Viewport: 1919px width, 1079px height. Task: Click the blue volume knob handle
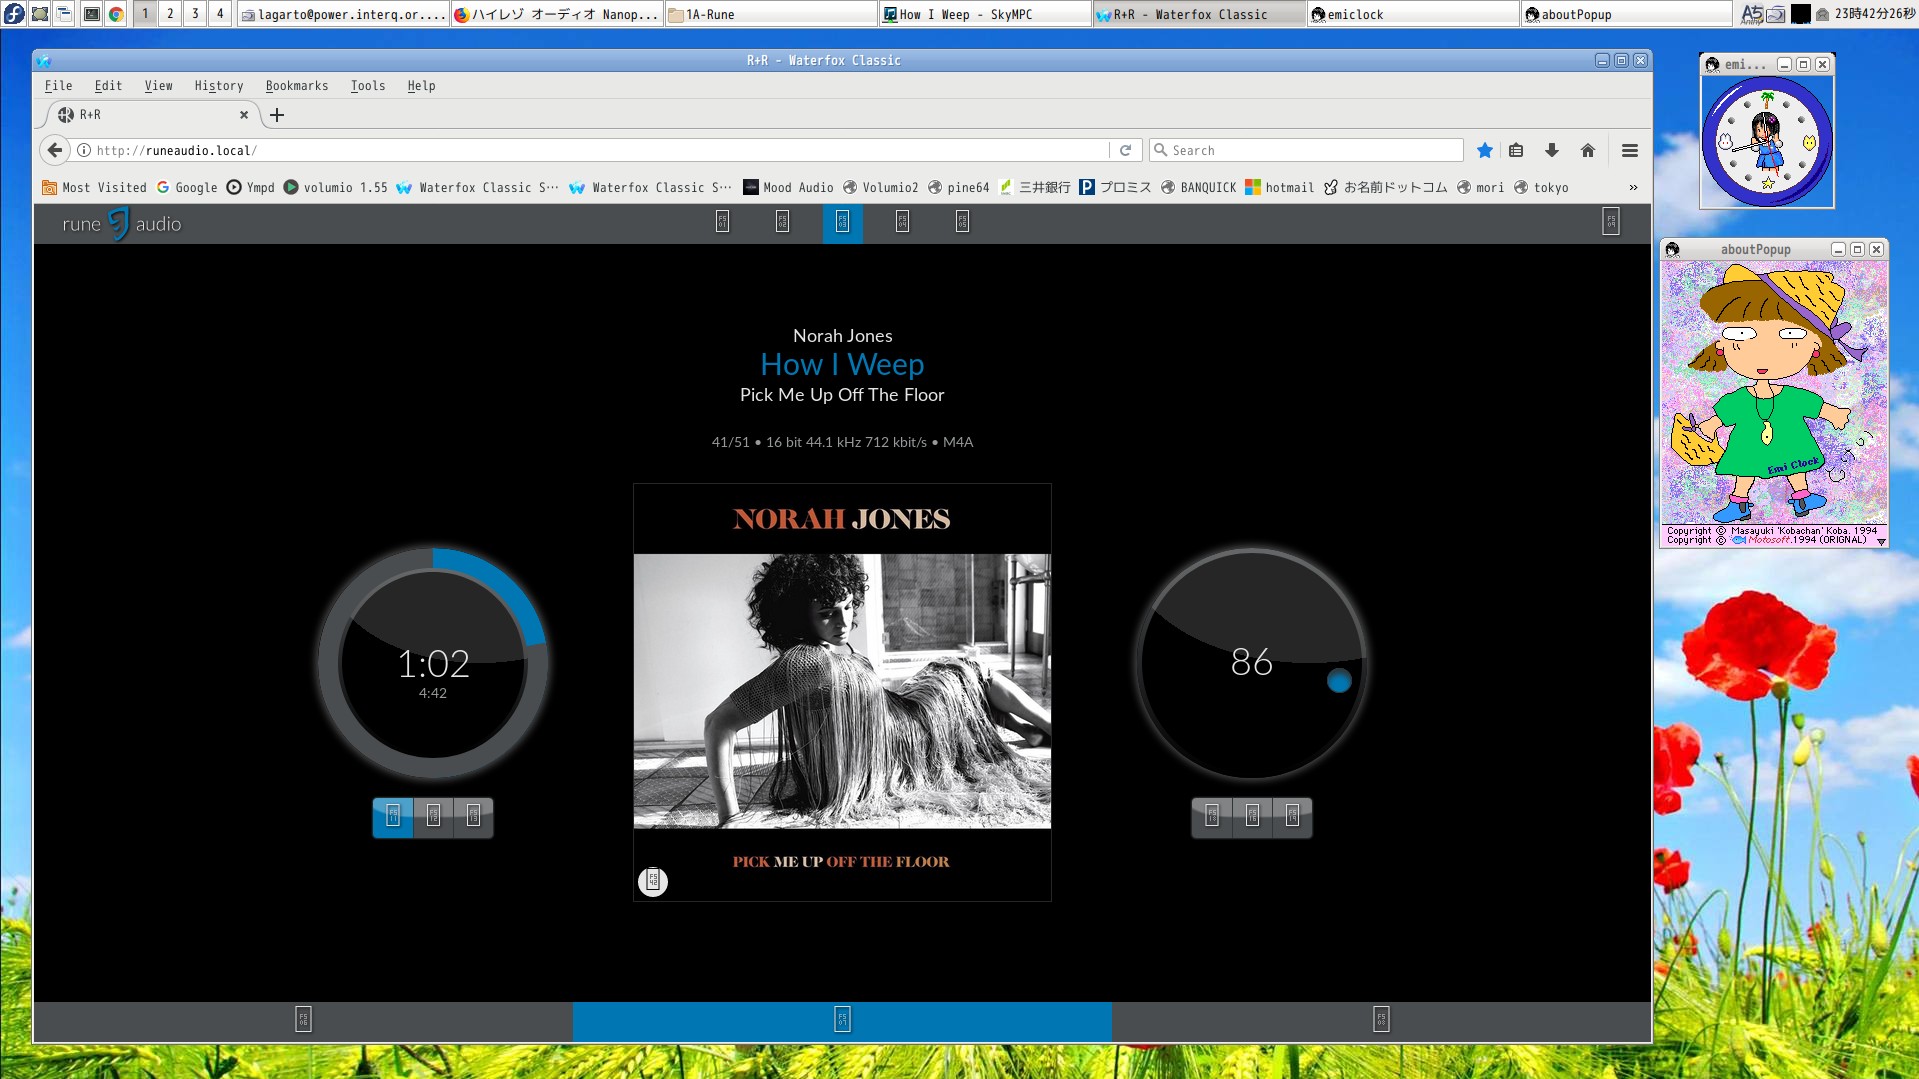click(x=1339, y=681)
